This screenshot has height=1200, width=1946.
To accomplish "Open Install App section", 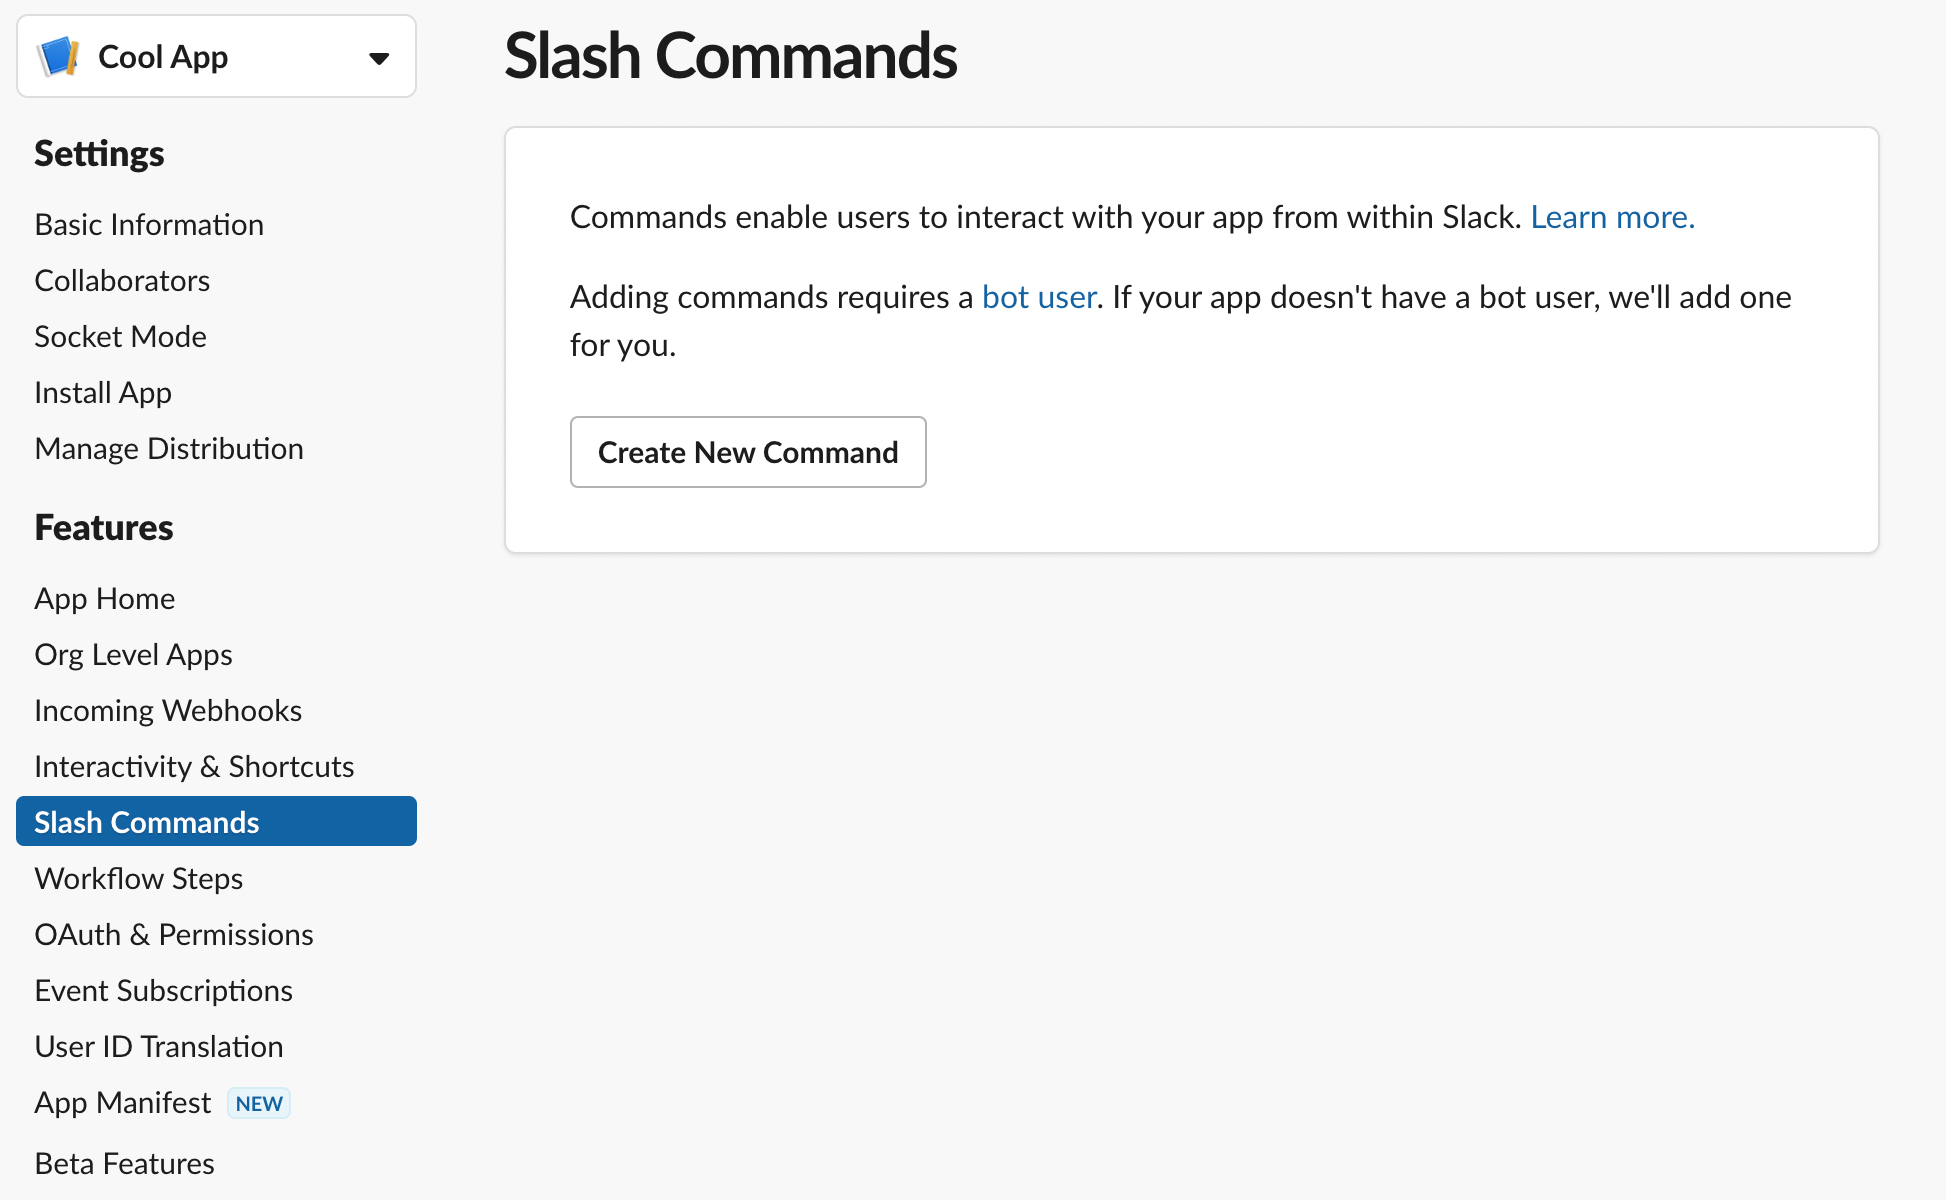I will tap(103, 392).
